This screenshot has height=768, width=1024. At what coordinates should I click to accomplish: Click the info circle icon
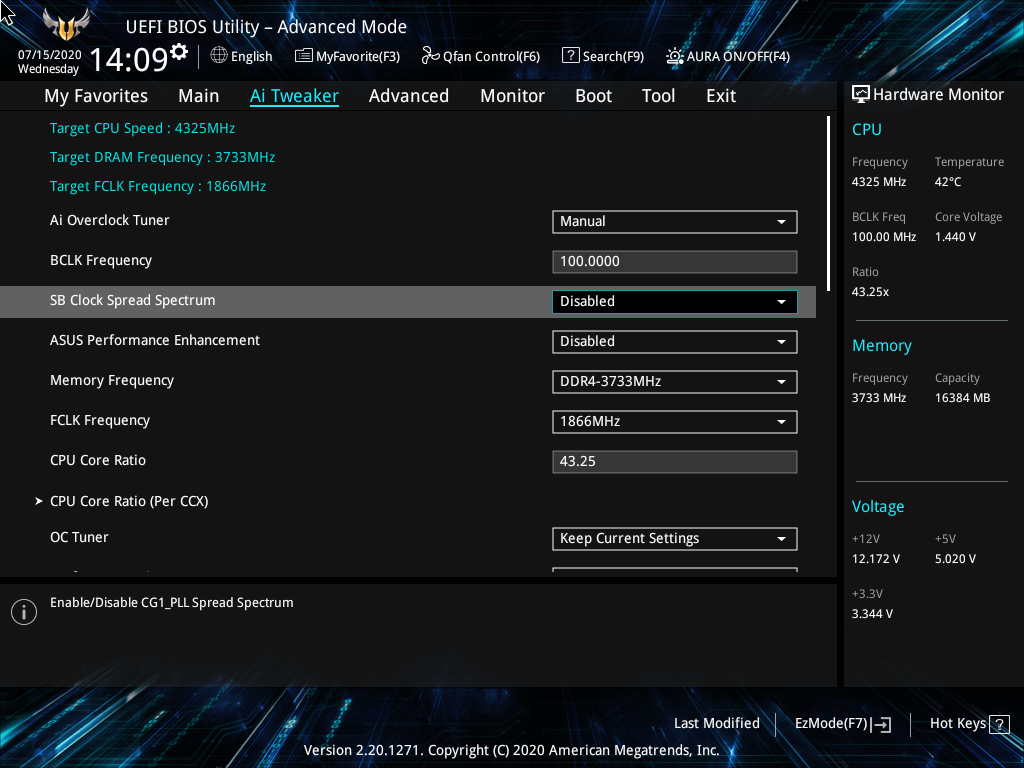coord(24,612)
